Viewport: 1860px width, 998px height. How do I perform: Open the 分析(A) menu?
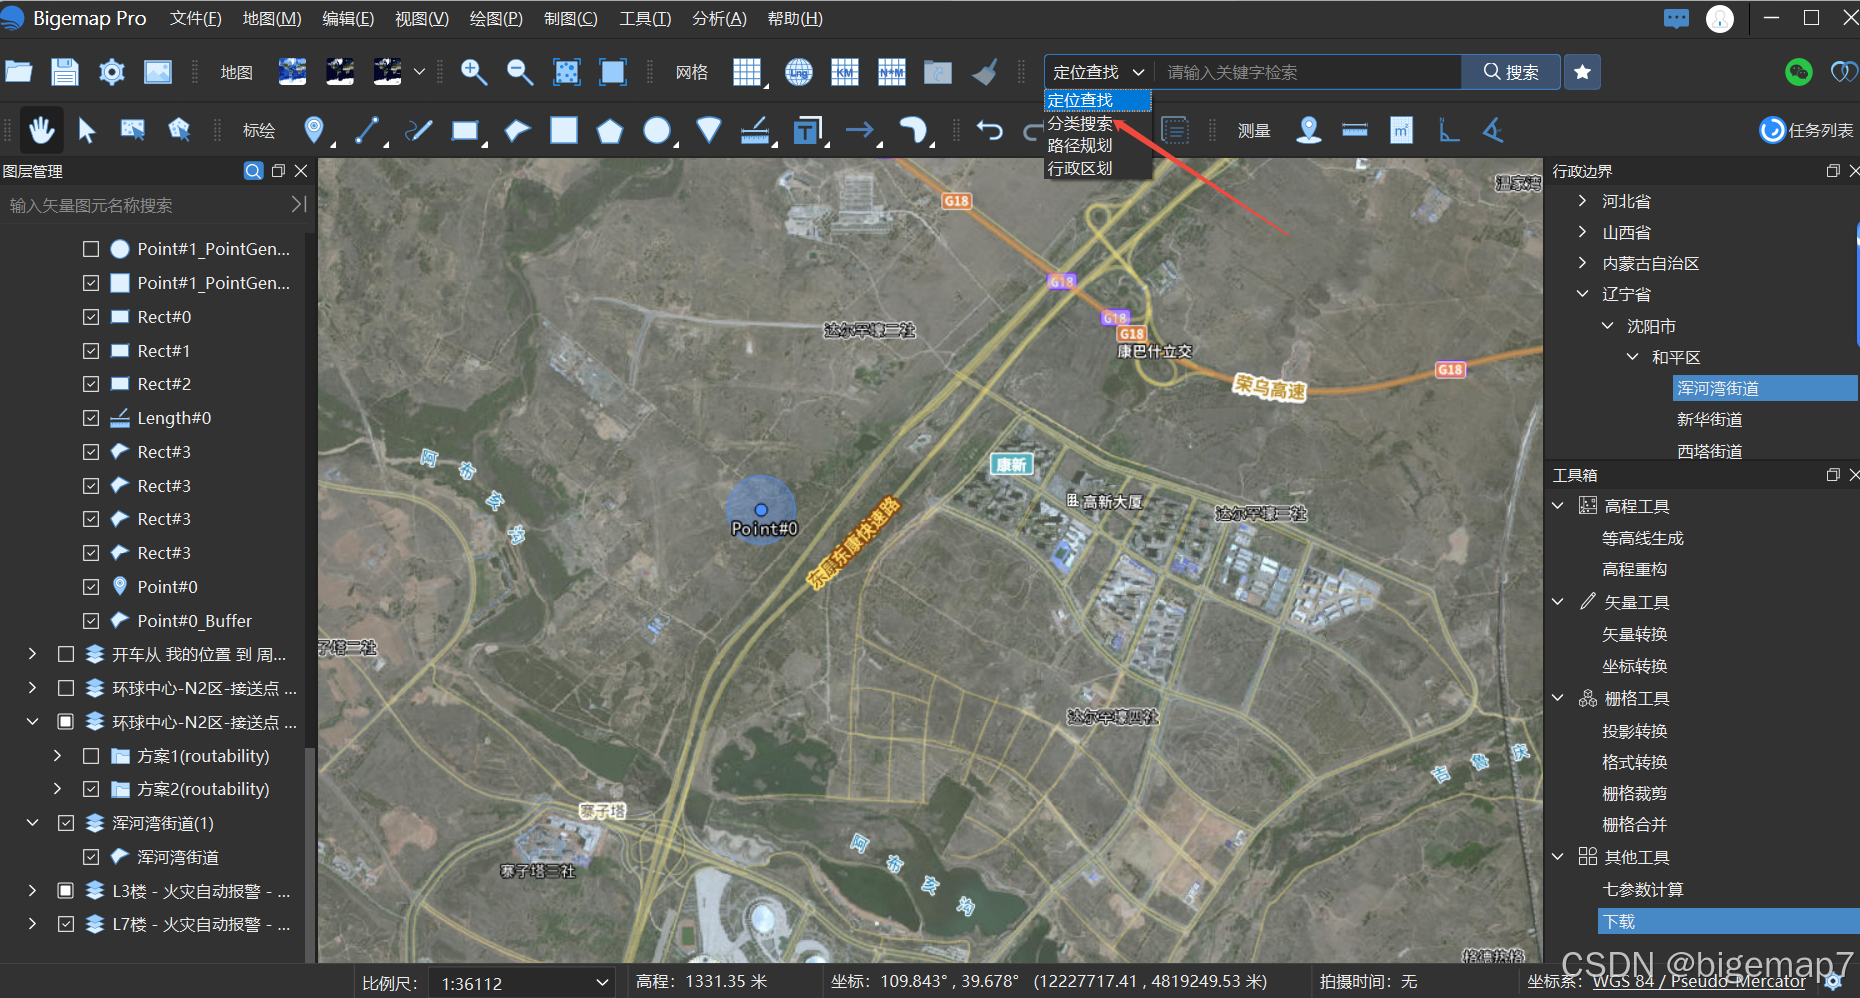719,19
